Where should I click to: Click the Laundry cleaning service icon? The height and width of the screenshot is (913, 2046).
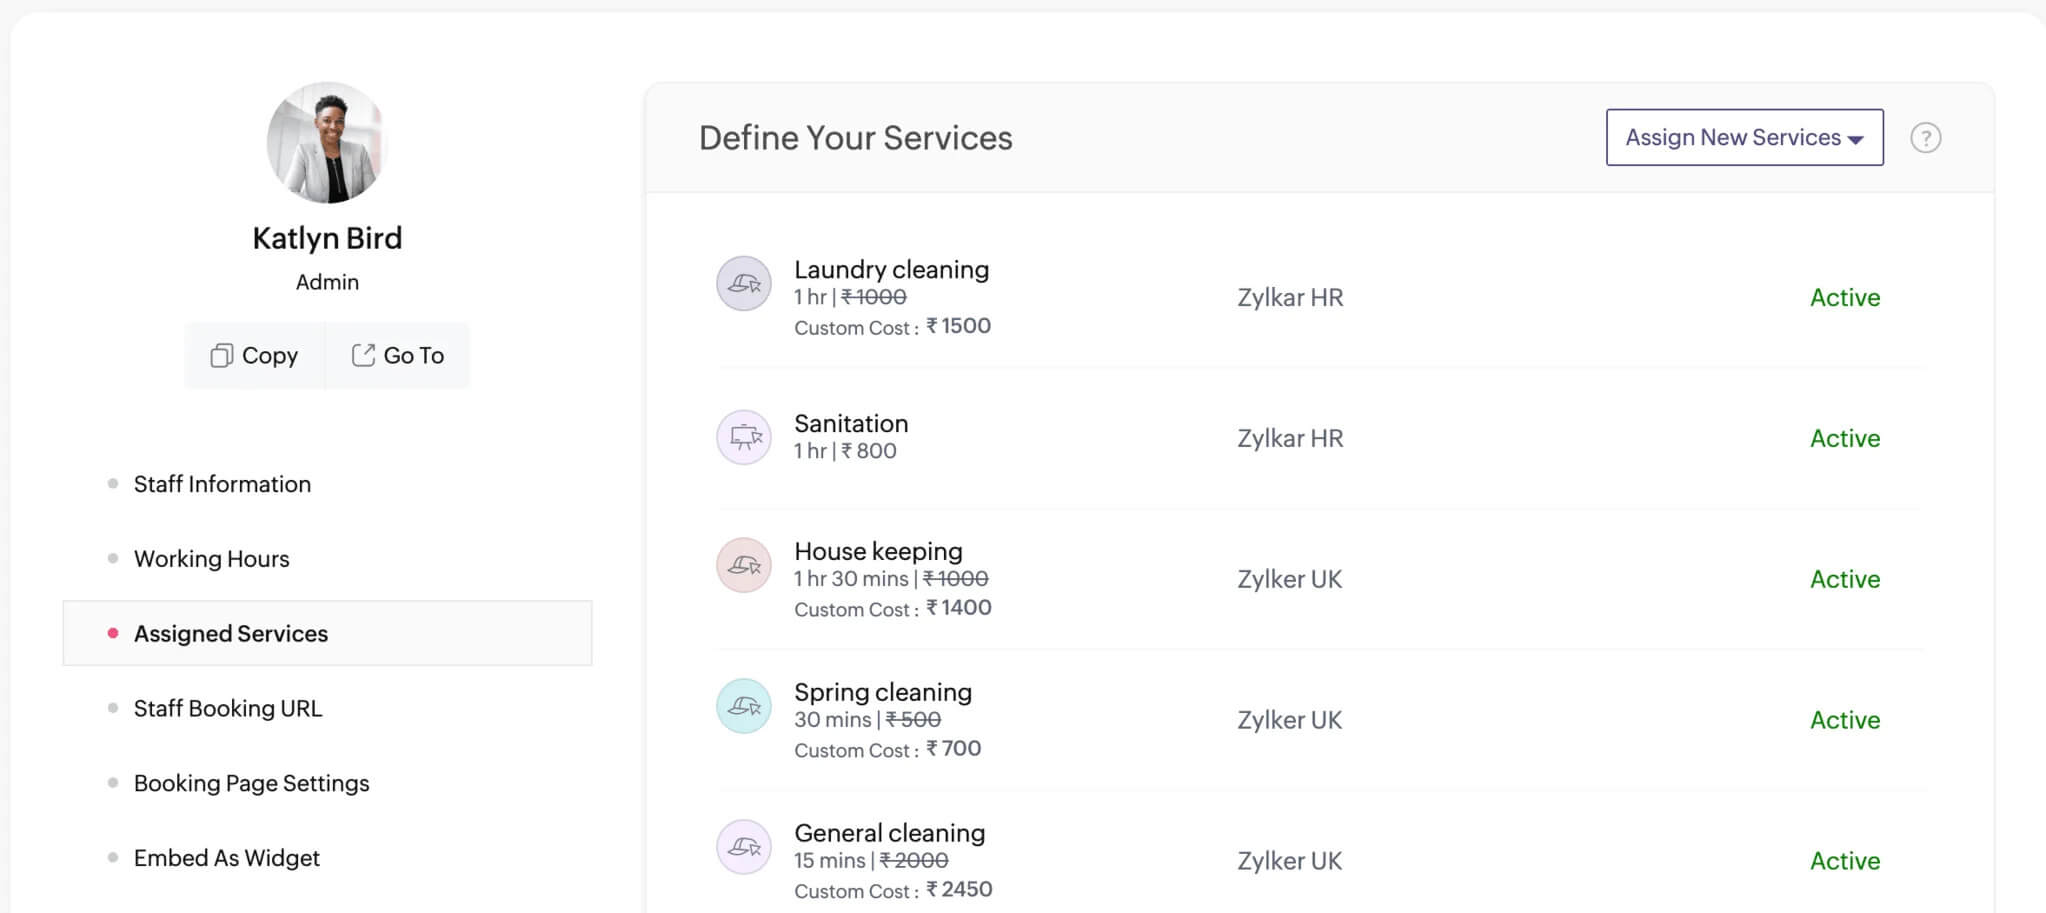pyautogui.click(x=743, y=284)
